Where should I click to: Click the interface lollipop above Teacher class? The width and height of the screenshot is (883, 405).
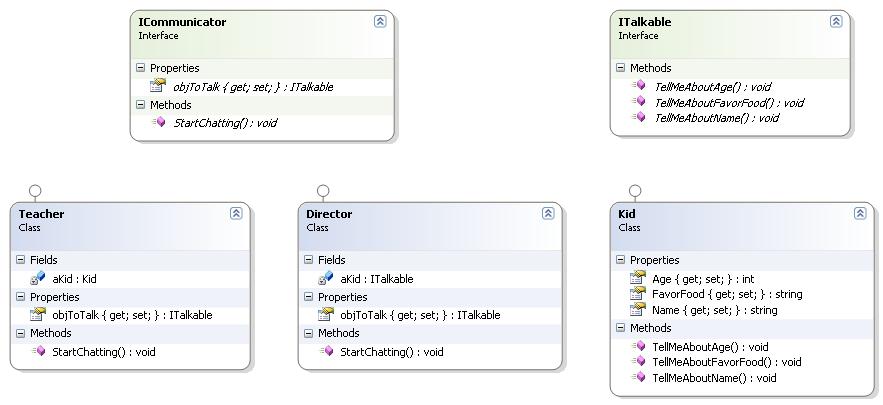pos(35,191)
